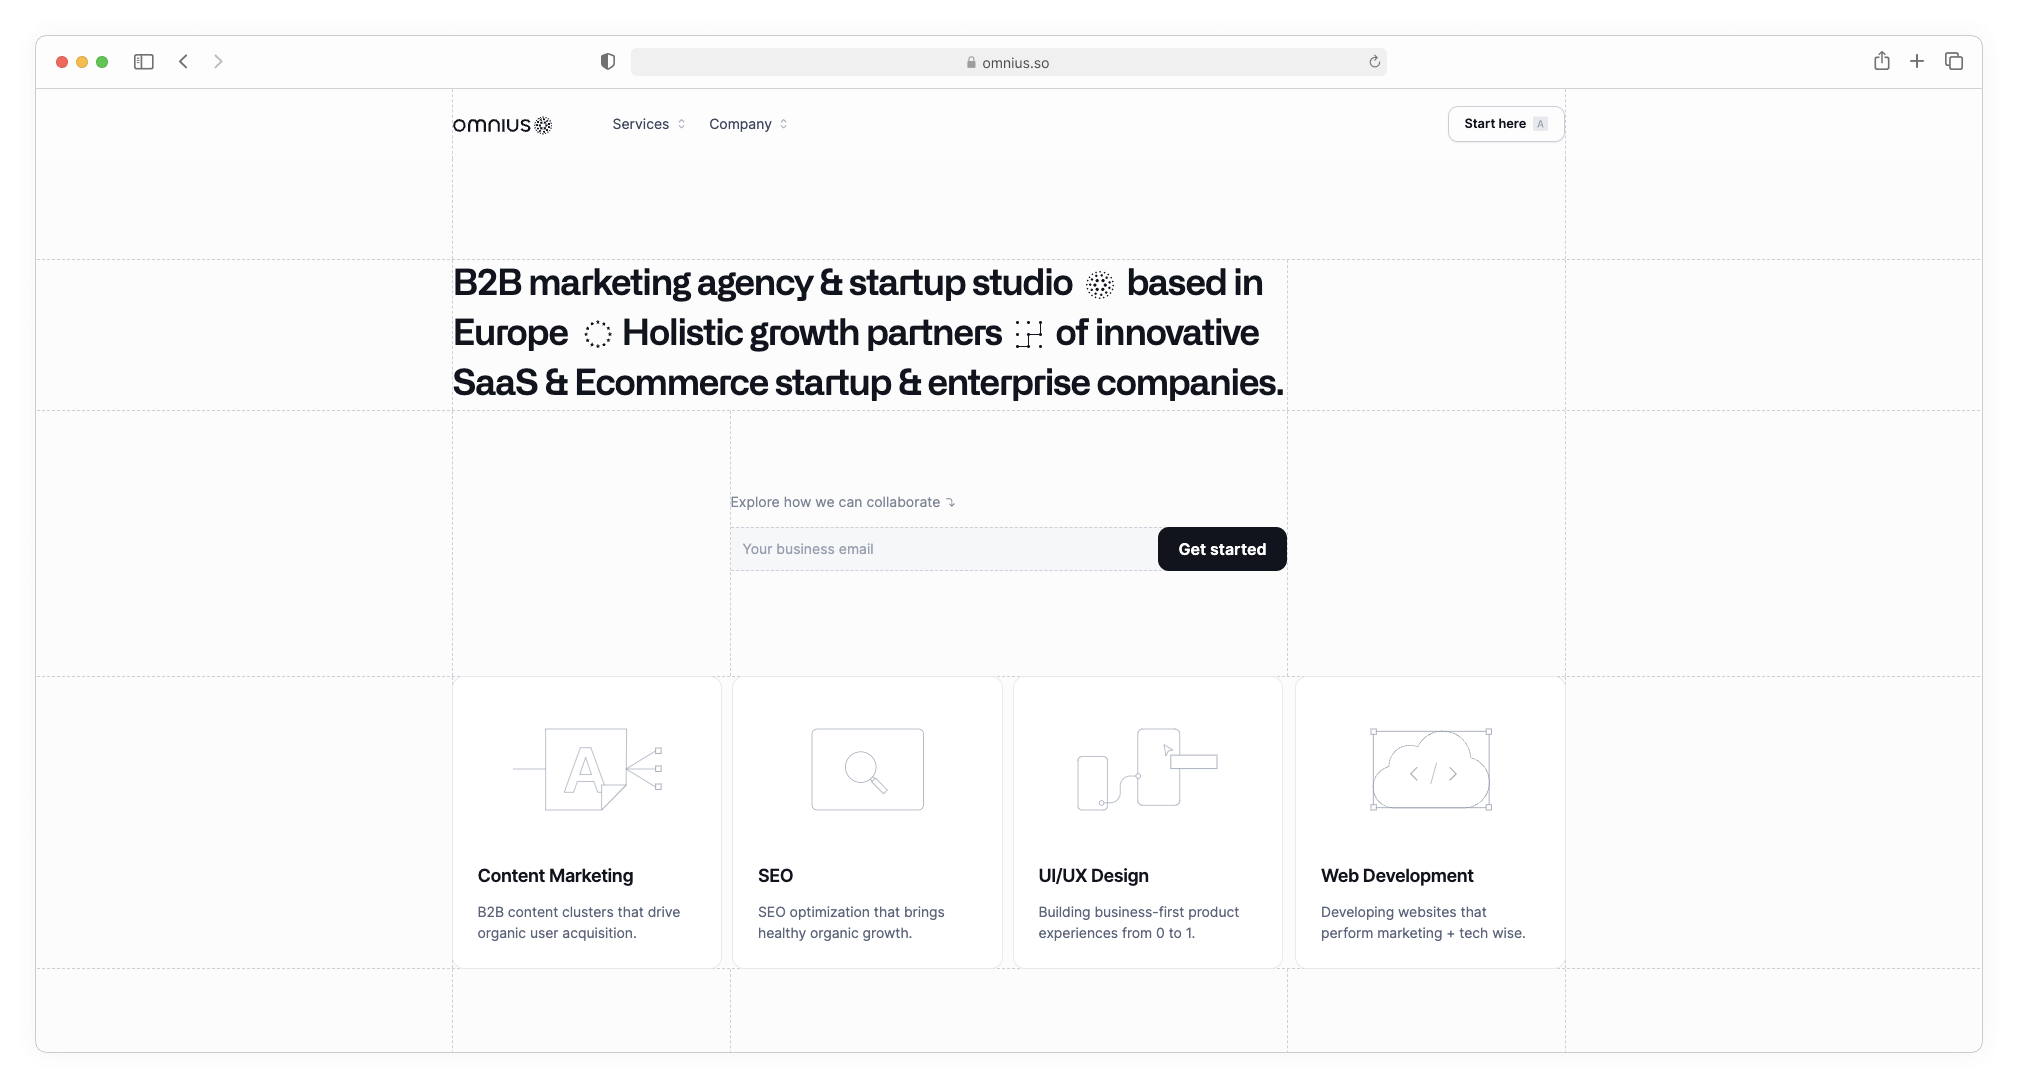The width and height of the screenshot is (2018, 1088).
Task: Click the SEO magnifying glass icon
Action: click(866, 769)
